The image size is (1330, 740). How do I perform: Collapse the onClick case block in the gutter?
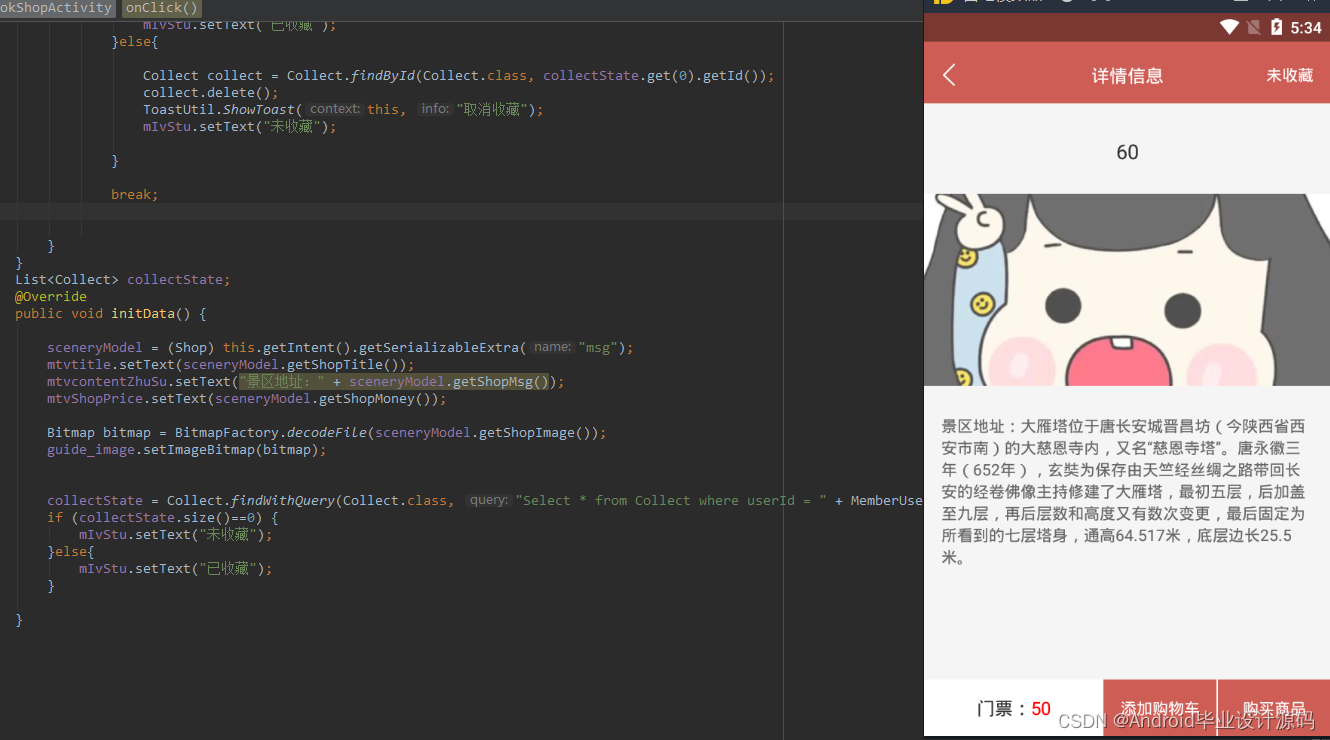8,24
